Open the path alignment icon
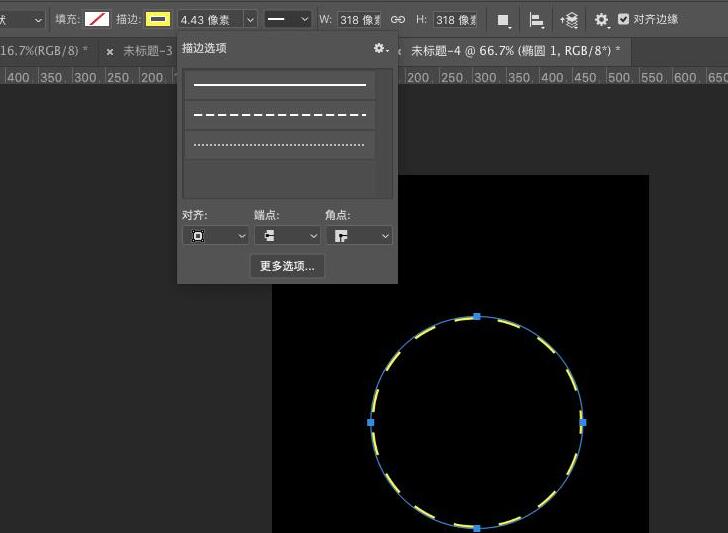Viewport: 728px width, 533px height. point(536,20)
